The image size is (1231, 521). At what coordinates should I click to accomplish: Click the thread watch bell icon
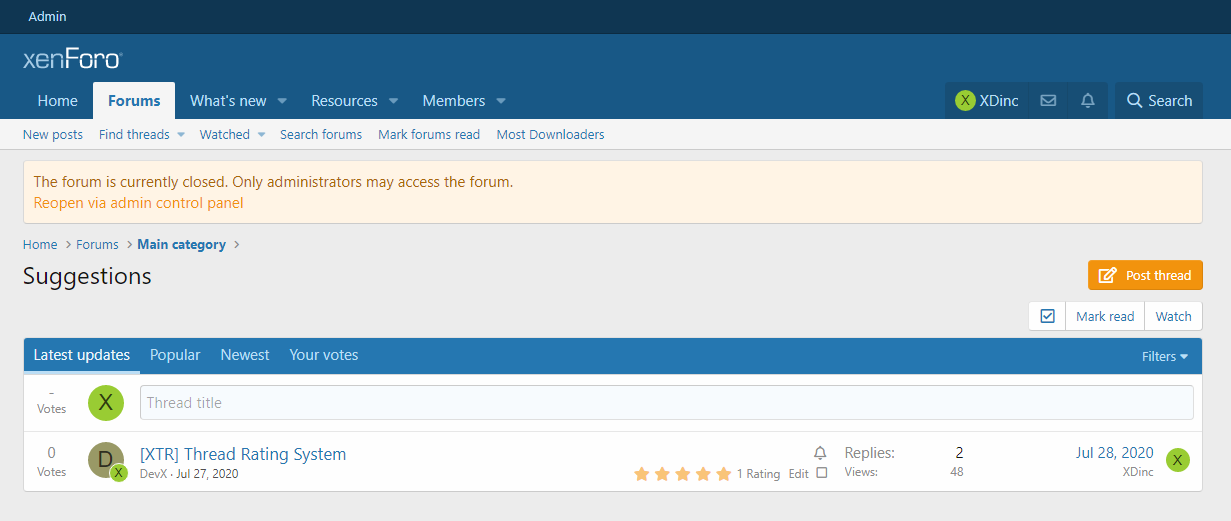(x=820, y=453)
